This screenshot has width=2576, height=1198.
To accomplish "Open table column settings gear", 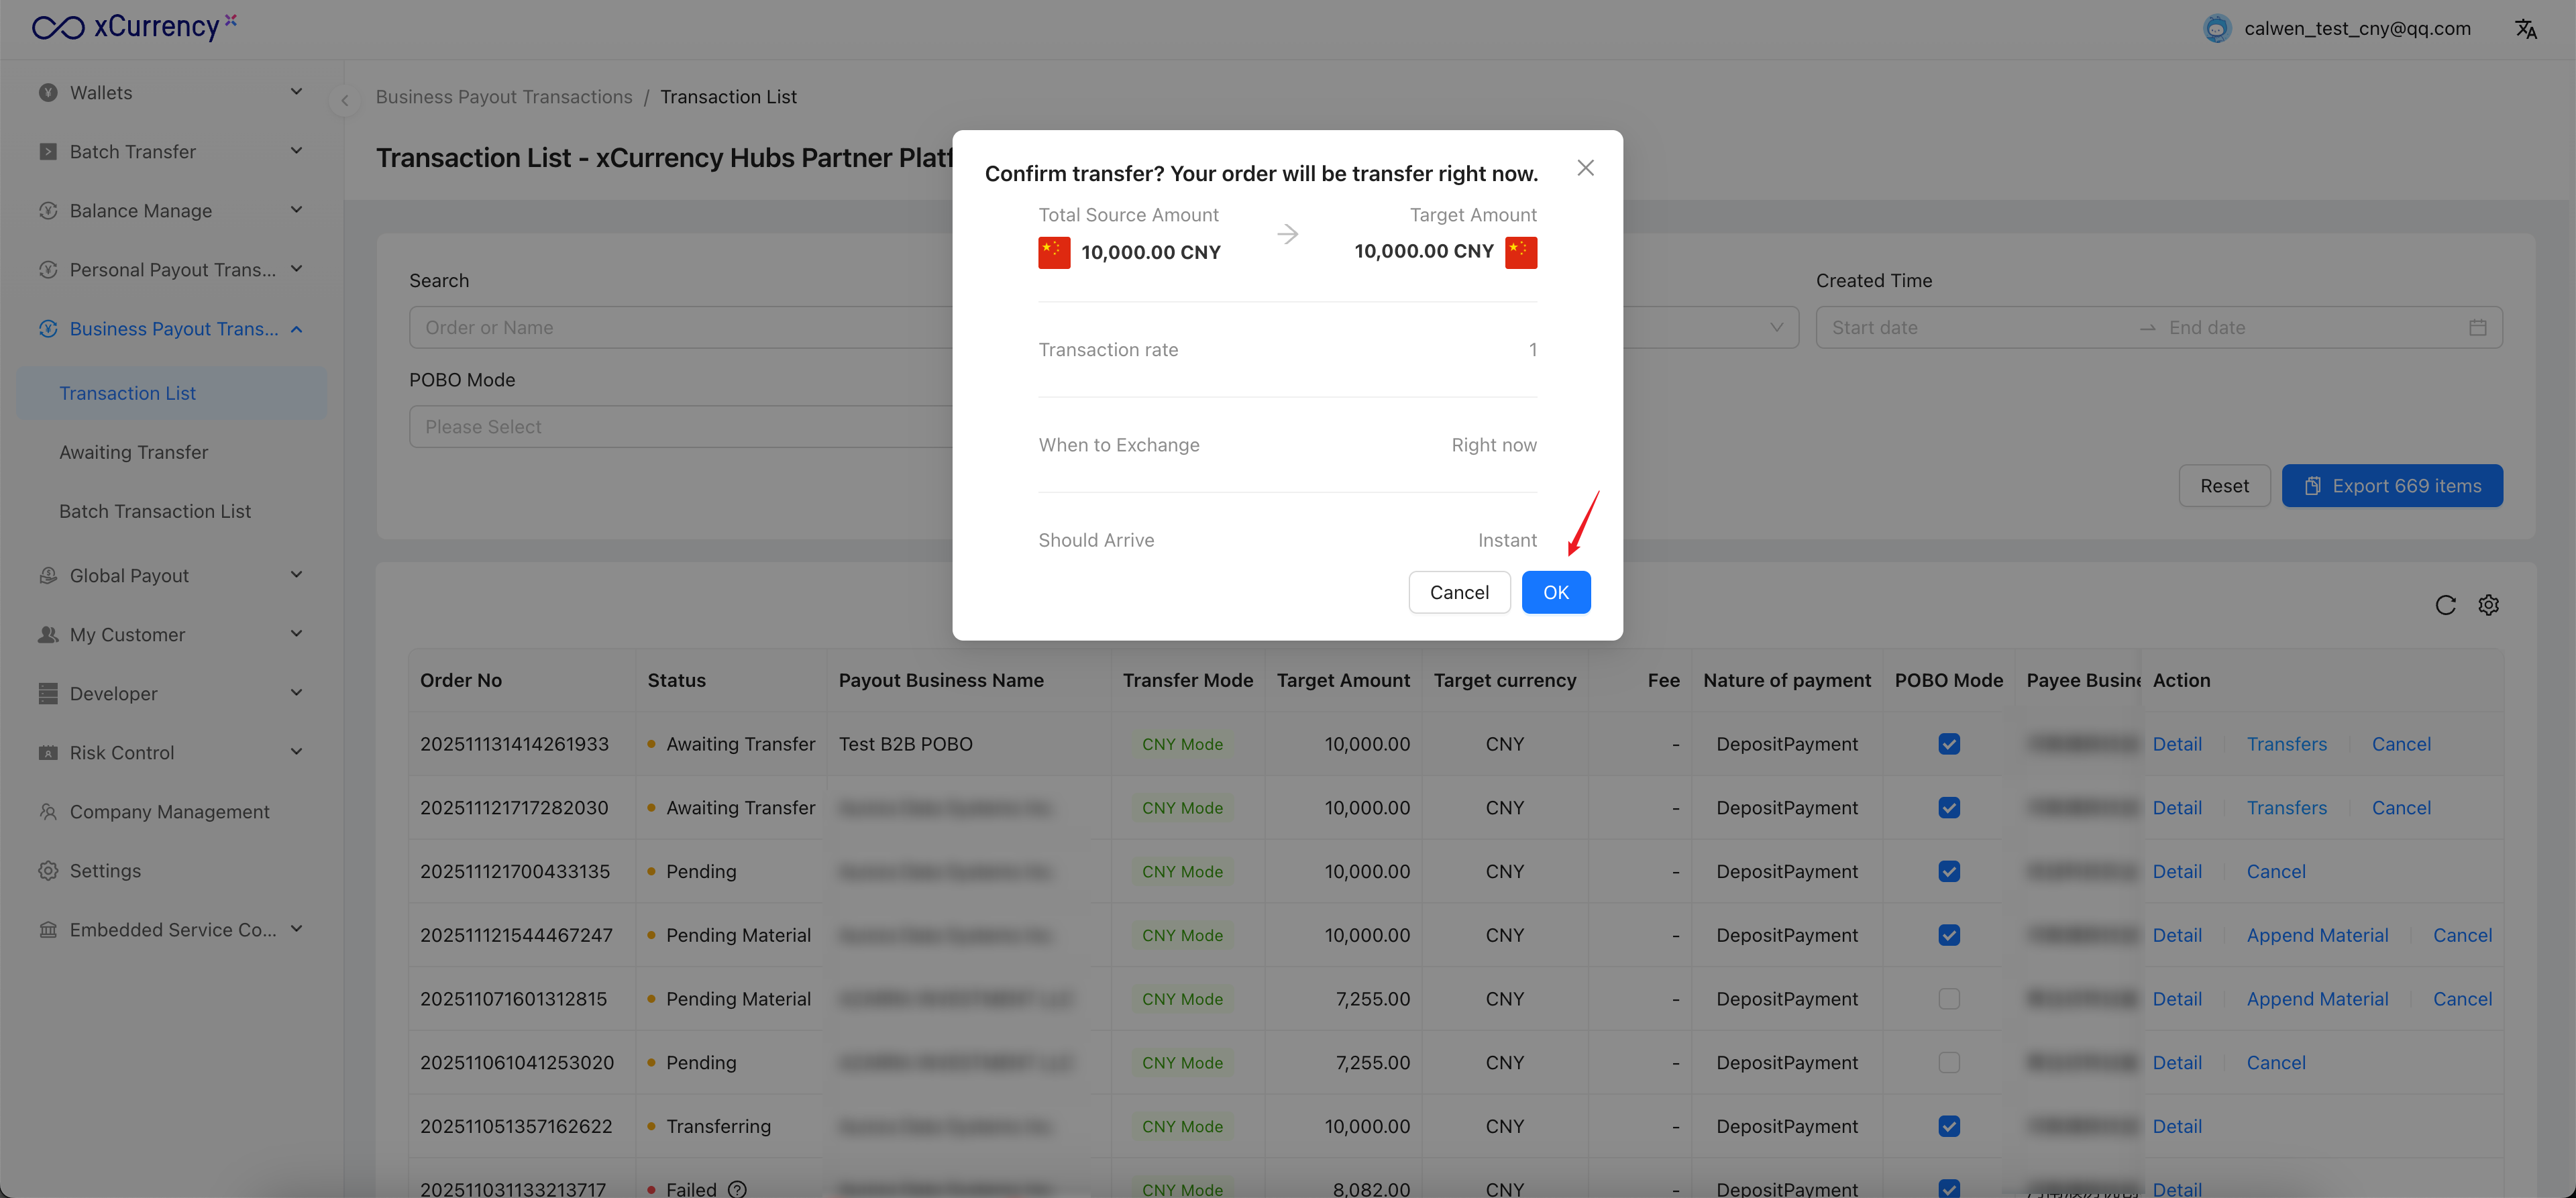I will pos(2488,605).
